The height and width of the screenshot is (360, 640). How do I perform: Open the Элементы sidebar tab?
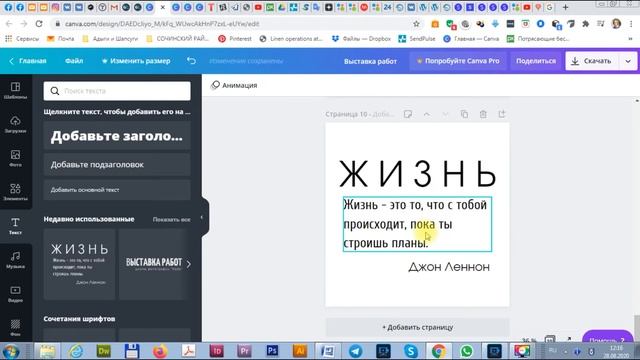tap(16, 192)
